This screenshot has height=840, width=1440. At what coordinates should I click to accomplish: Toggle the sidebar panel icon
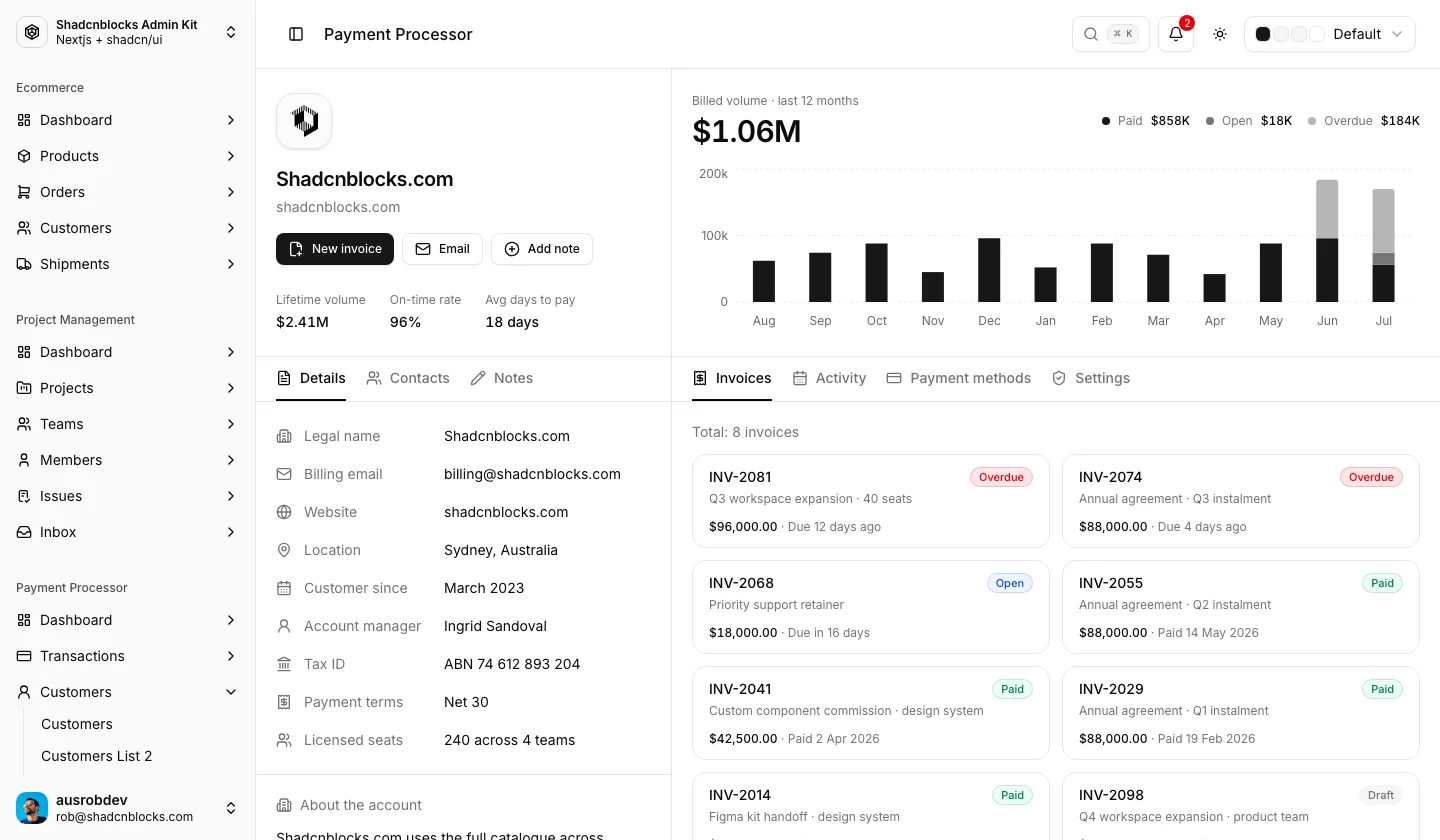[296, 34]
